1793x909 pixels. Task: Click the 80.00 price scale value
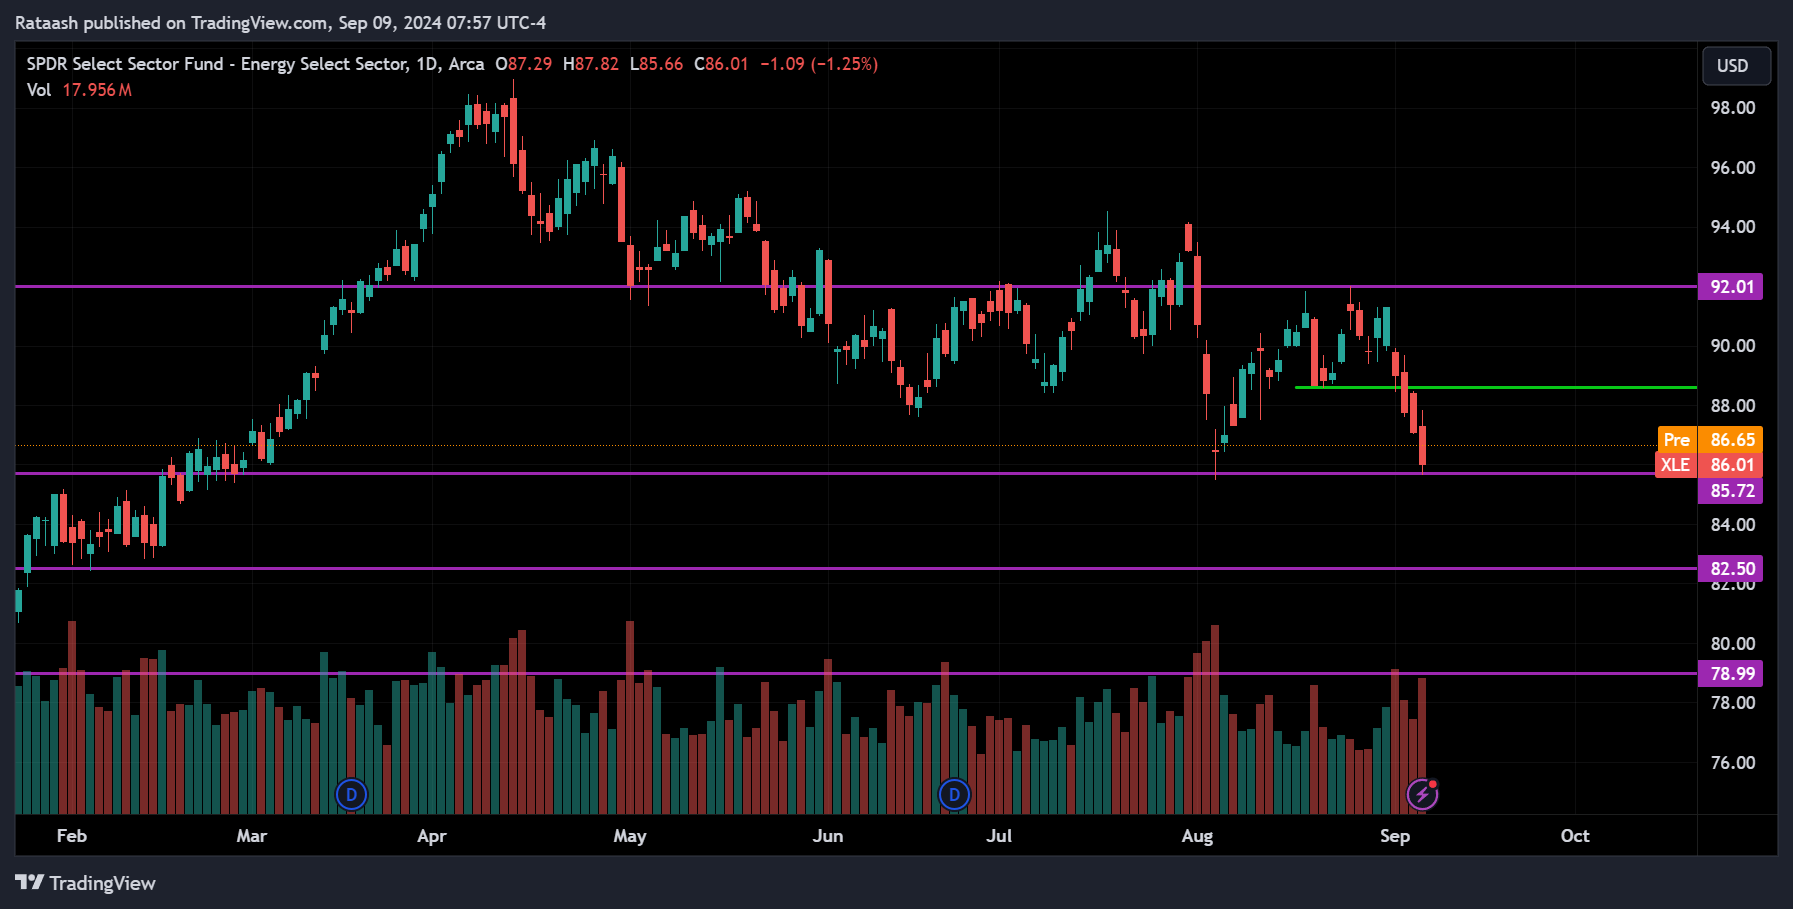1733,644
